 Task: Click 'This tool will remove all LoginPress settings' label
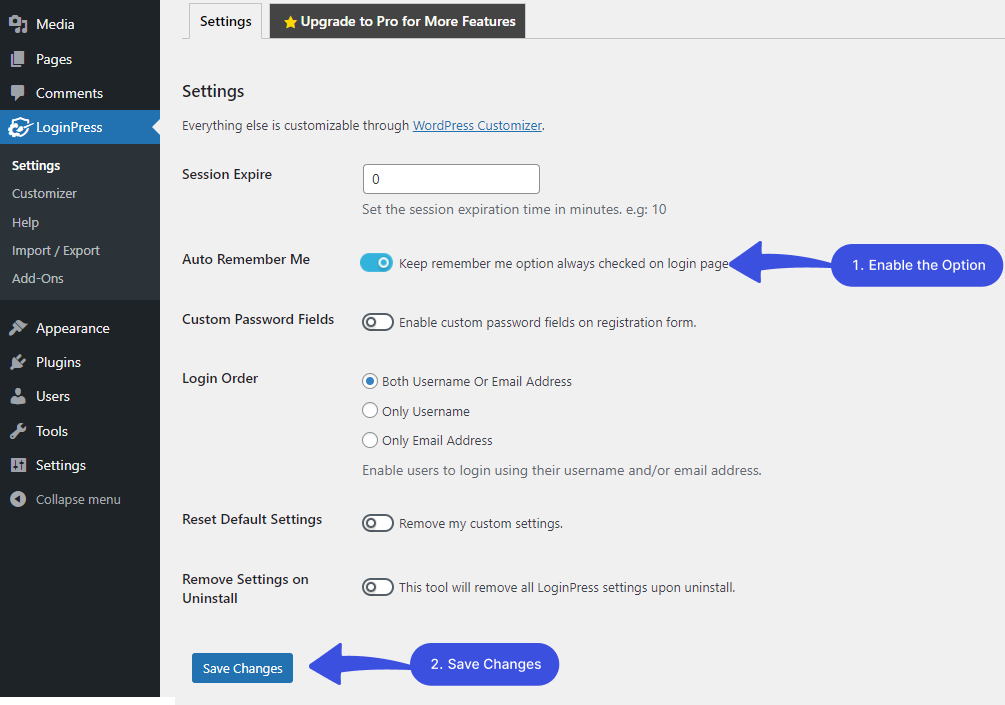click(x=567, y=587)
